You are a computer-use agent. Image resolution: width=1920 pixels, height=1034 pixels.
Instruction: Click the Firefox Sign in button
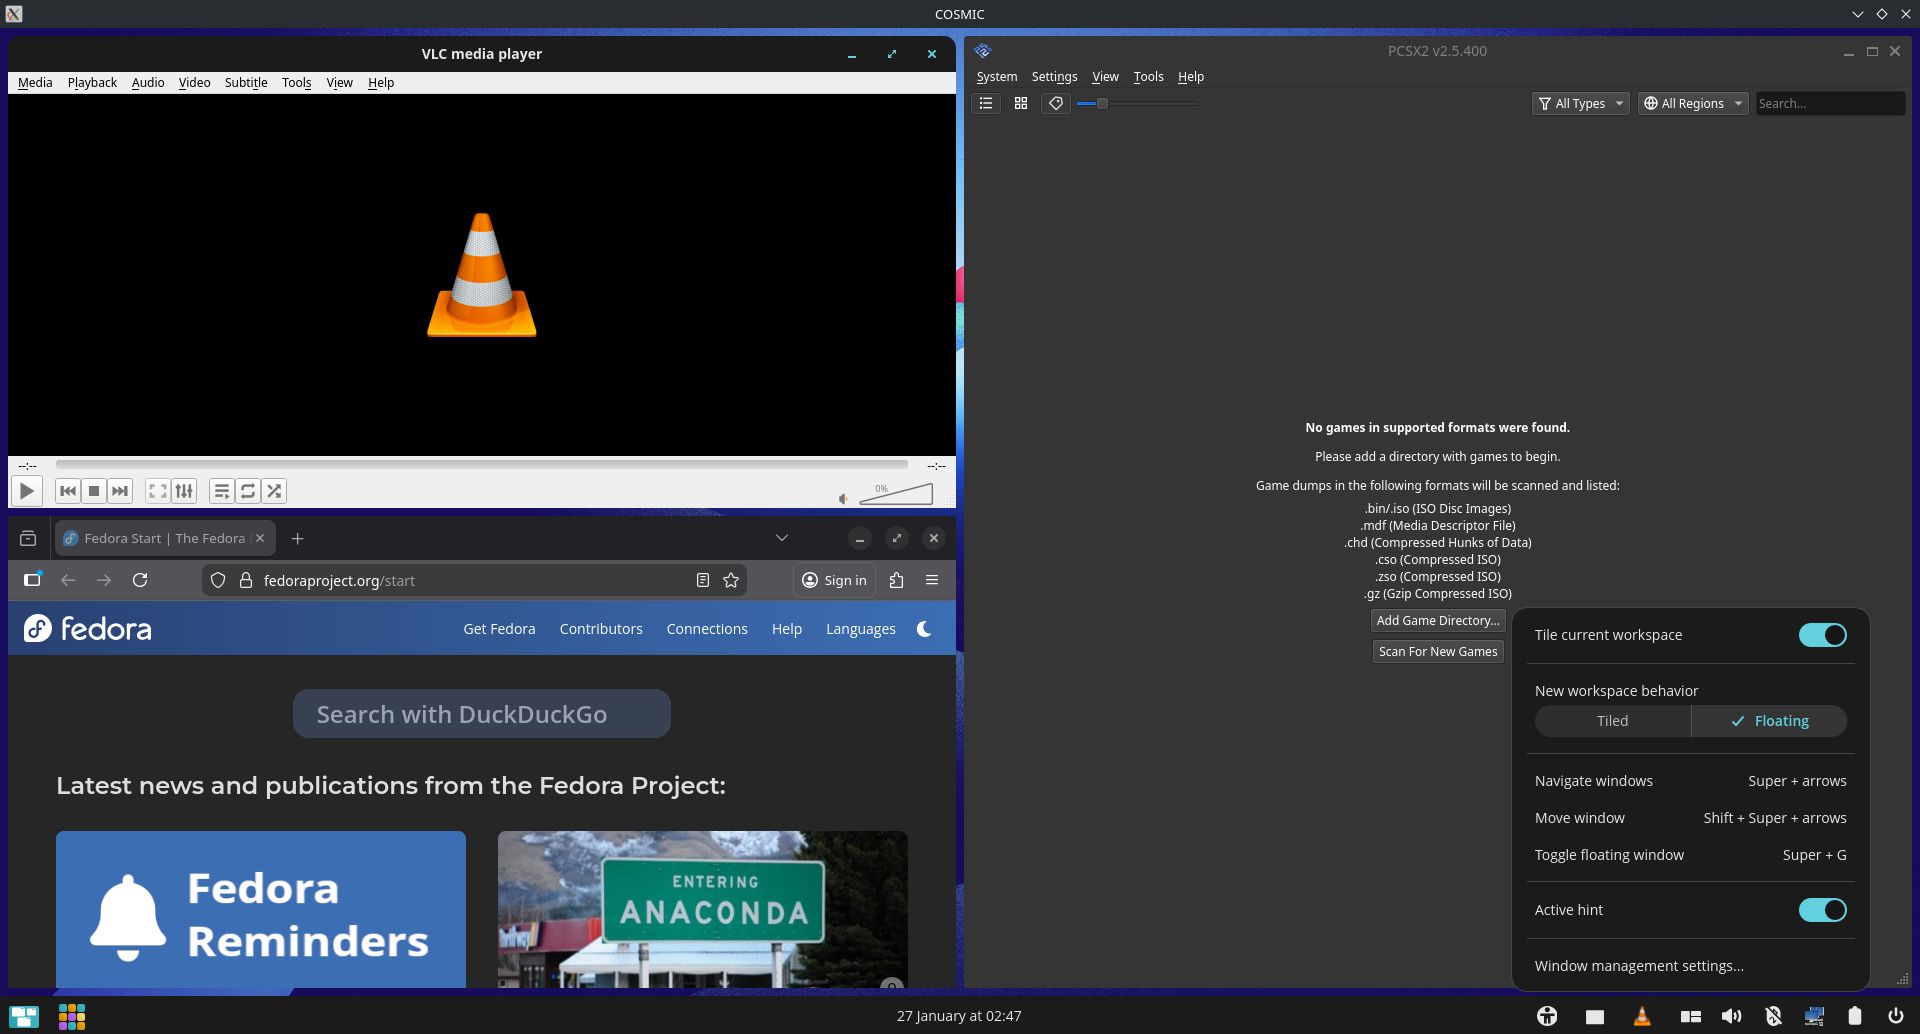(x=835, y=580)
